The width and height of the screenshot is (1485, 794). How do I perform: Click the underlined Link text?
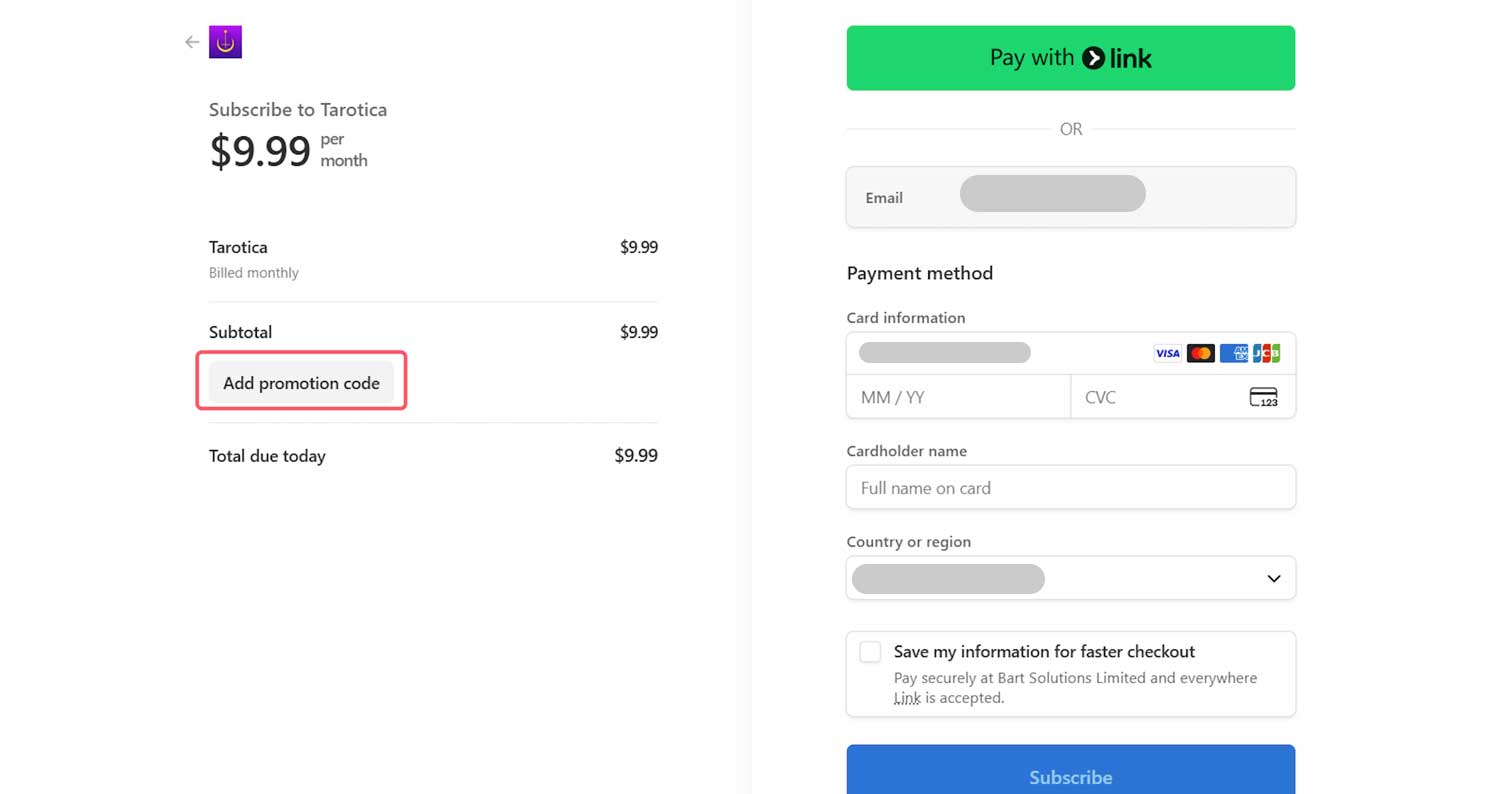pyautogui.click(x=907, y=698)
